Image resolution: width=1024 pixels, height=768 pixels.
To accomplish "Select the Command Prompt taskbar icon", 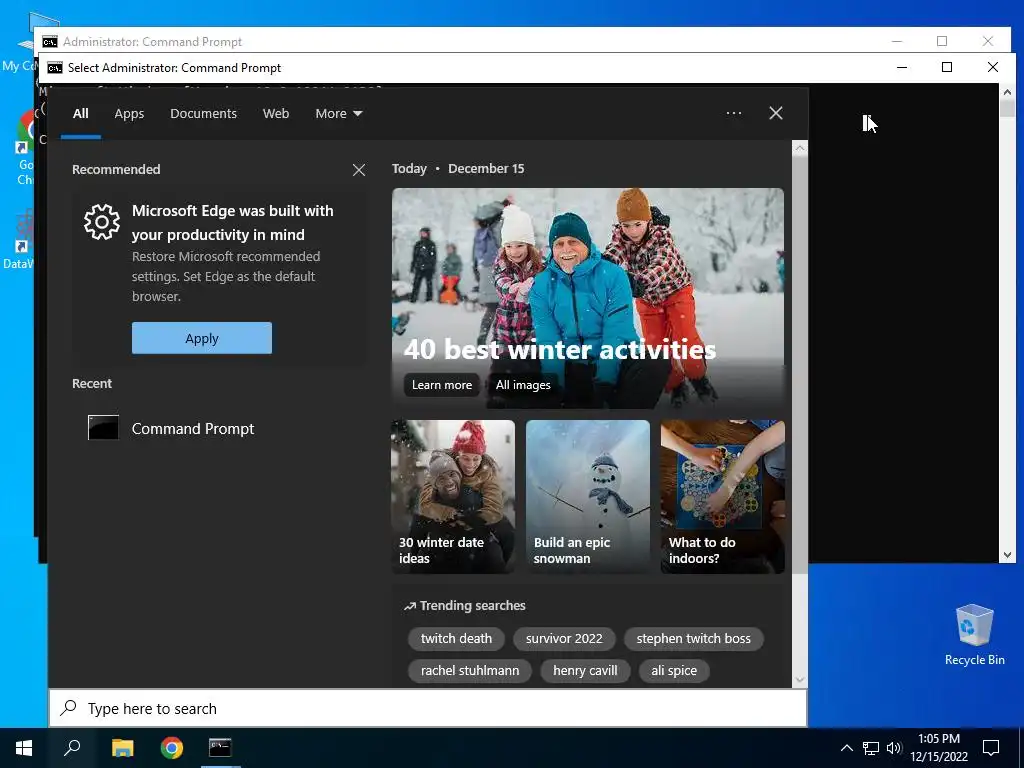I will coord(220,747).
